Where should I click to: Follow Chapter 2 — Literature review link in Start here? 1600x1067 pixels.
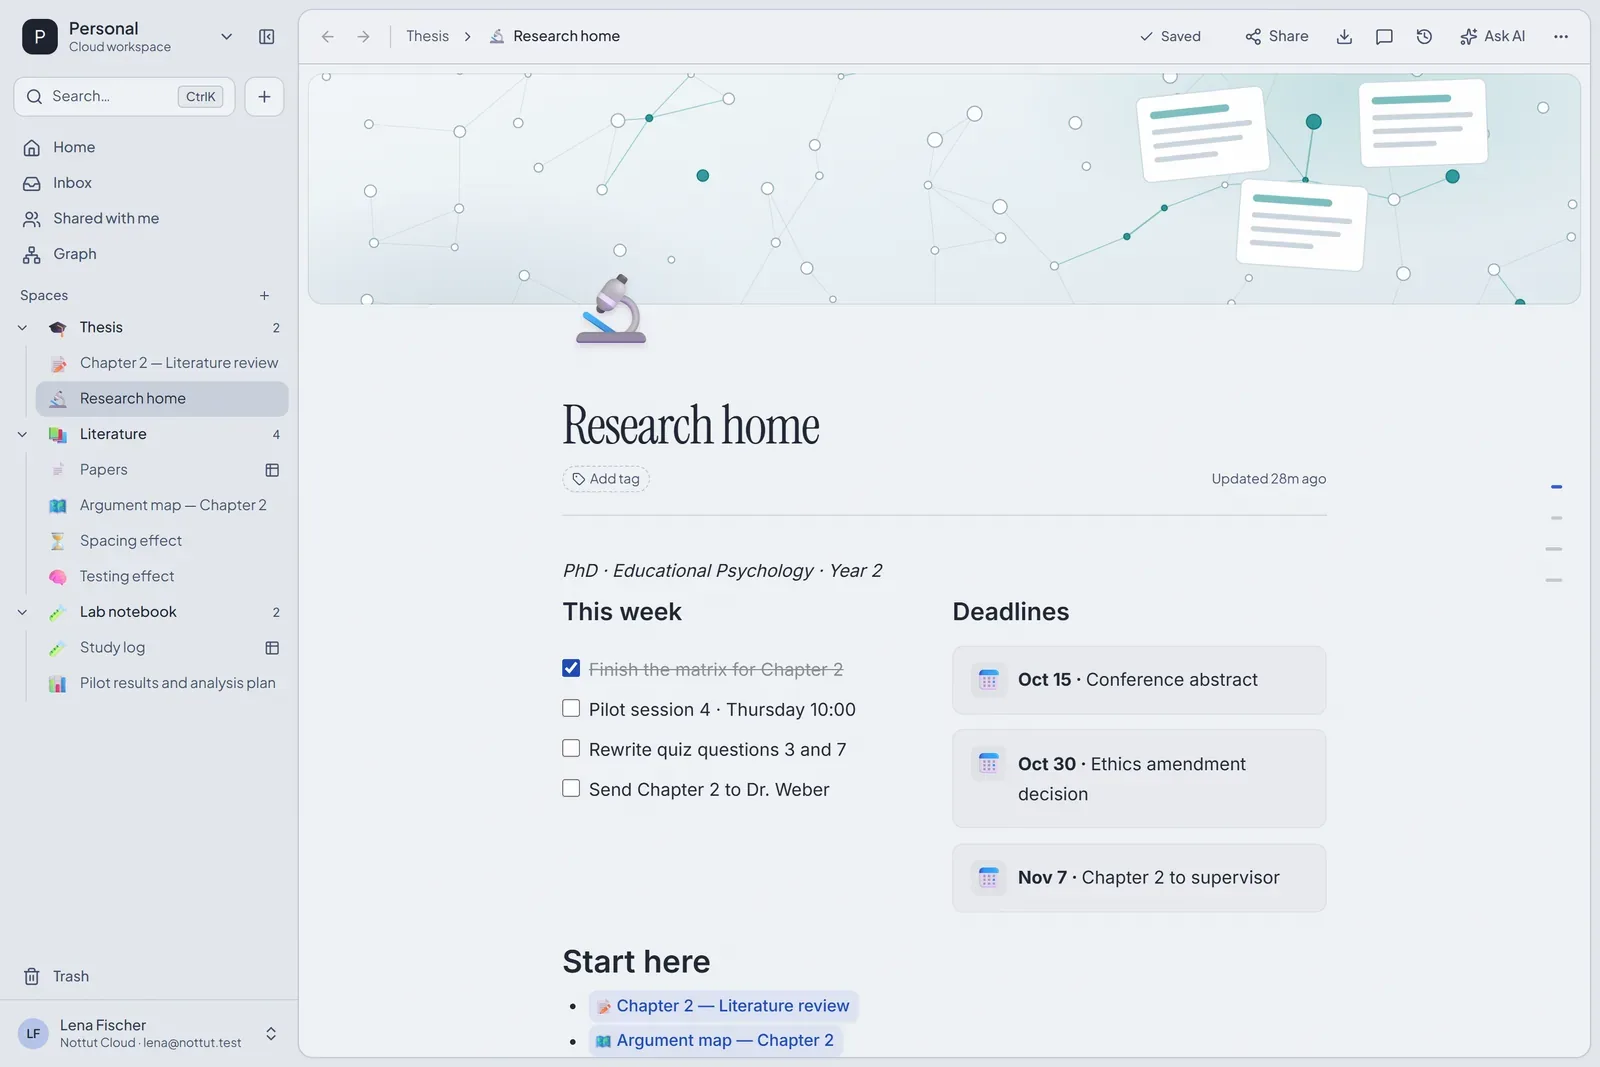pos(723,1007)
